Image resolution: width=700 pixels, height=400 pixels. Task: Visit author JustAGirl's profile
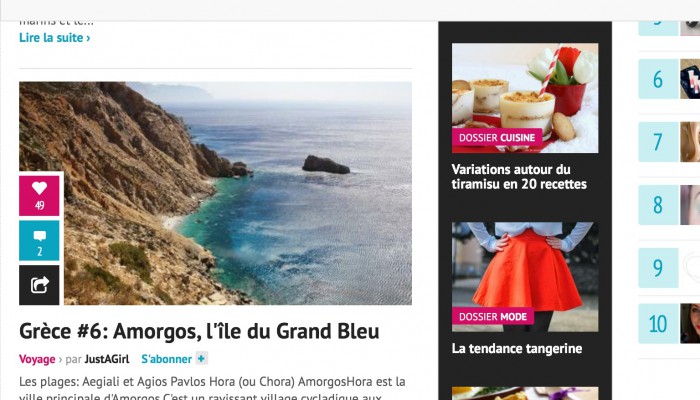[x=107, y=359]
